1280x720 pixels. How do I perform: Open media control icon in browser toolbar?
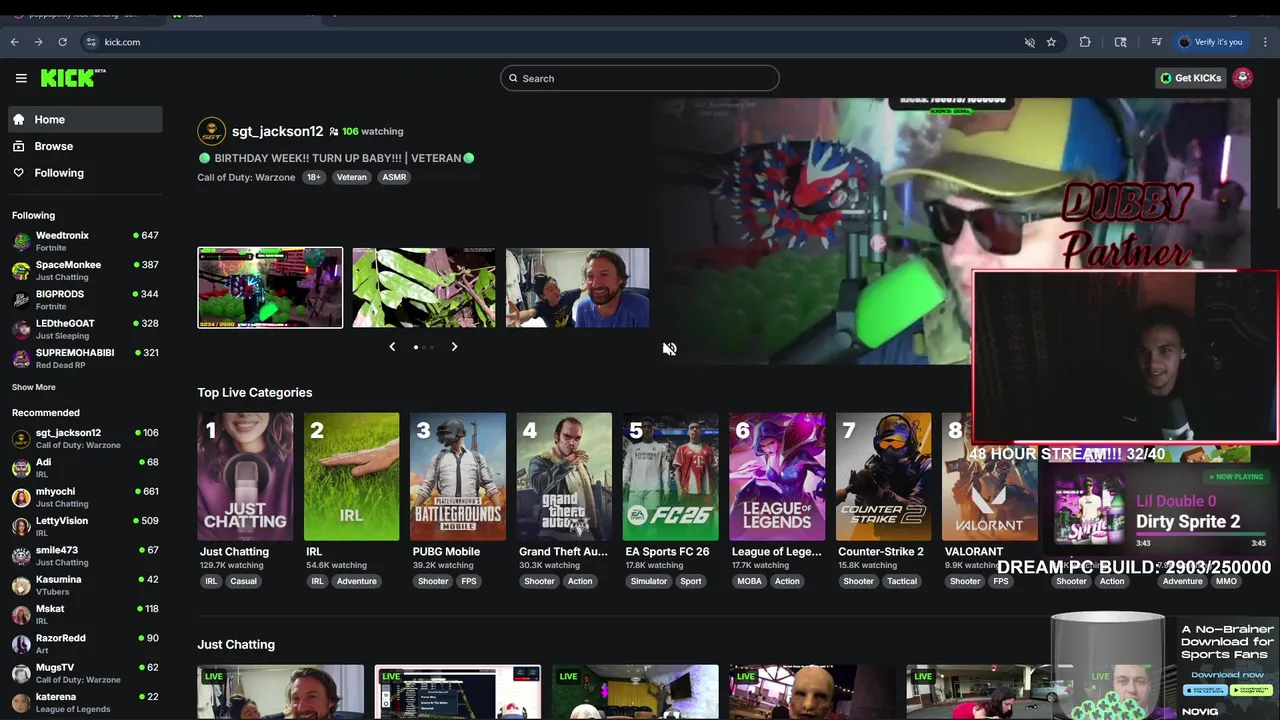point(1156,42)
